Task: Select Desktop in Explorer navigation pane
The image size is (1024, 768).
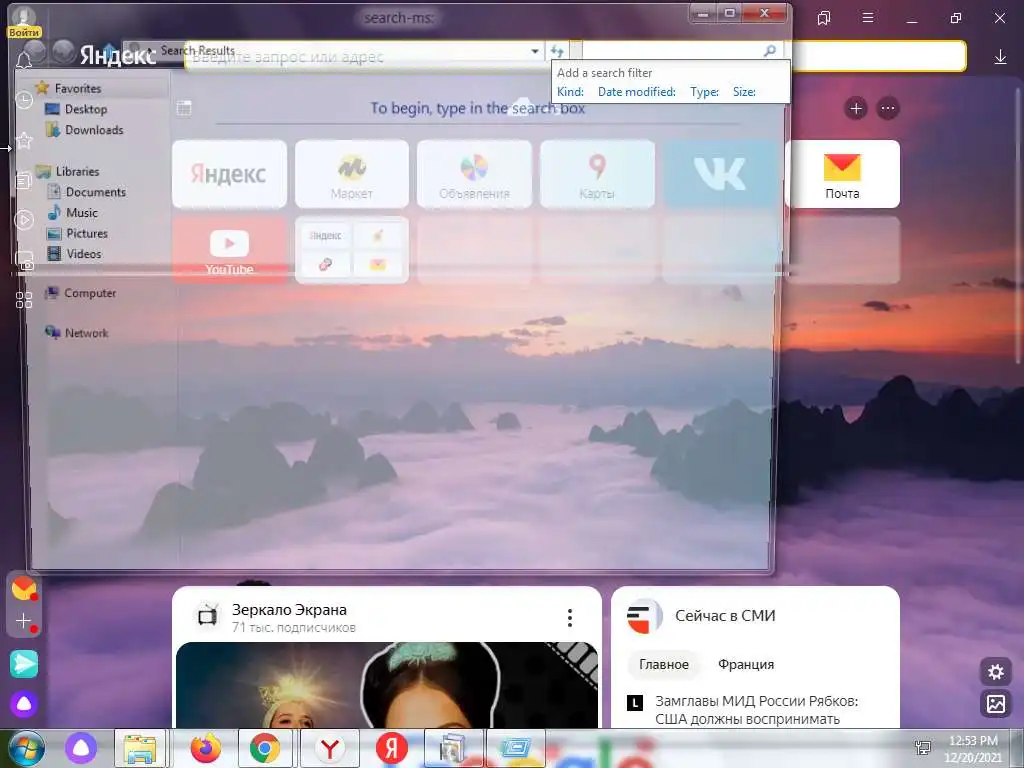Action: 86,109
